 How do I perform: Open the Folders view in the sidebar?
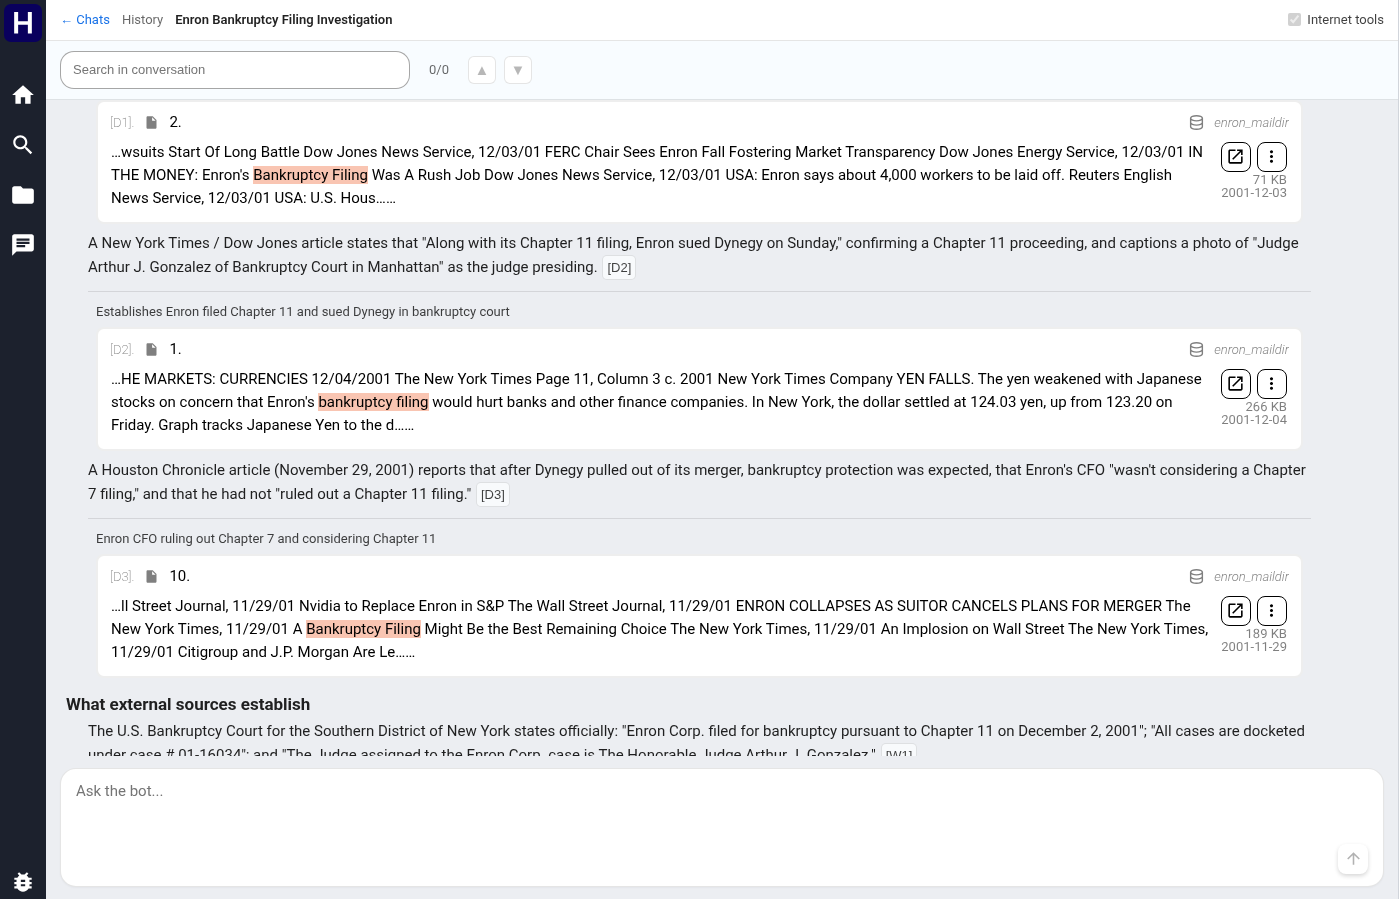click(x=23, y=195)
